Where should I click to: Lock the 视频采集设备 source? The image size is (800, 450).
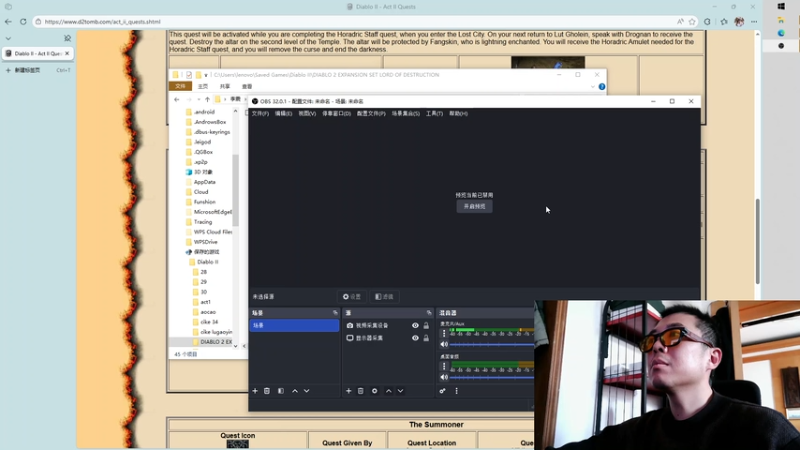tap(426, 326)
